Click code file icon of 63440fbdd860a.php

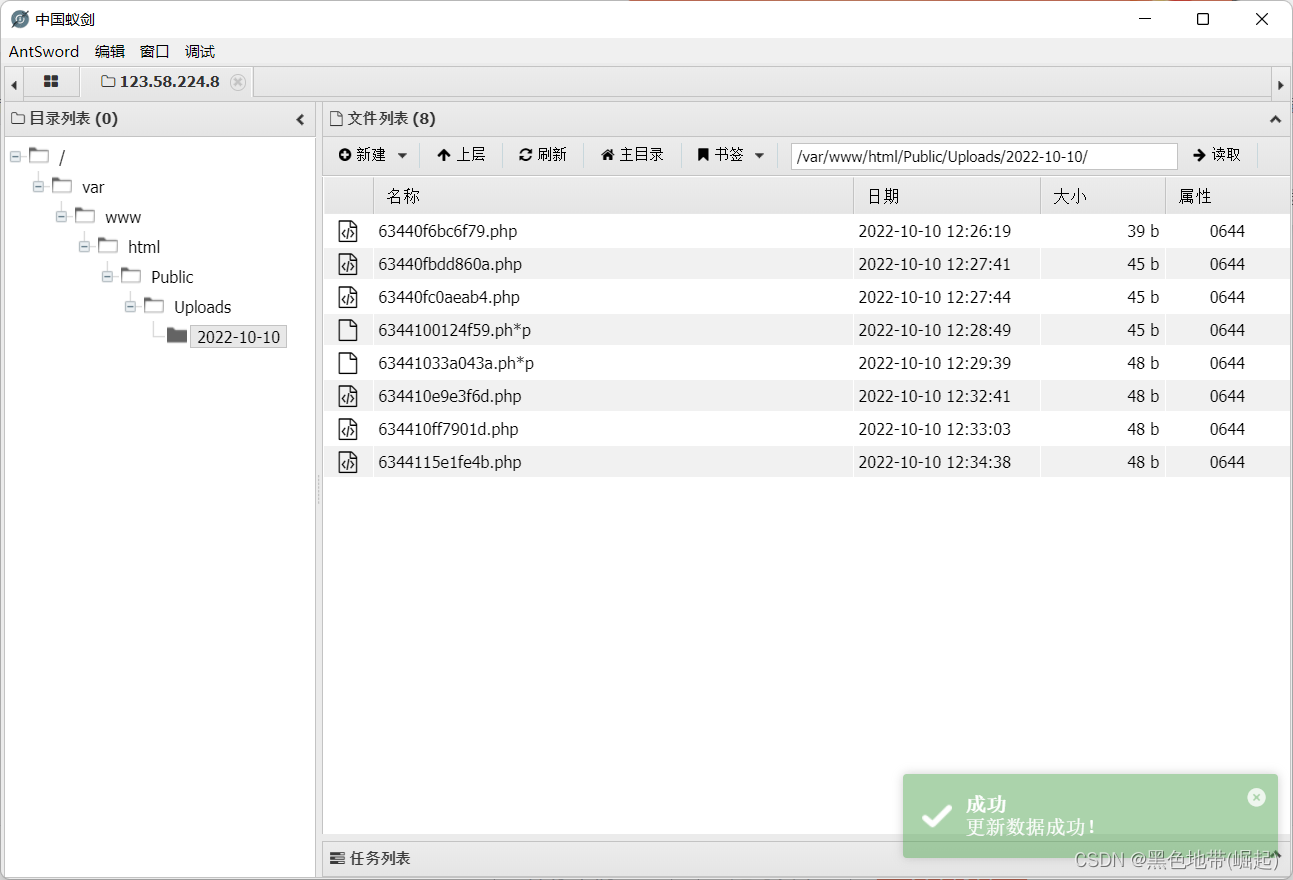point(347,264)
